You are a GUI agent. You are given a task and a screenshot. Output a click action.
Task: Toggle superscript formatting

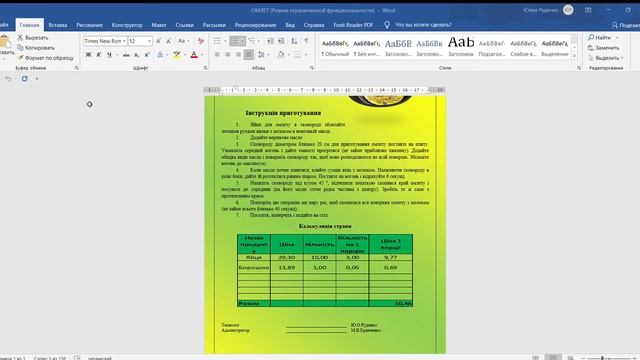[147, 55]
